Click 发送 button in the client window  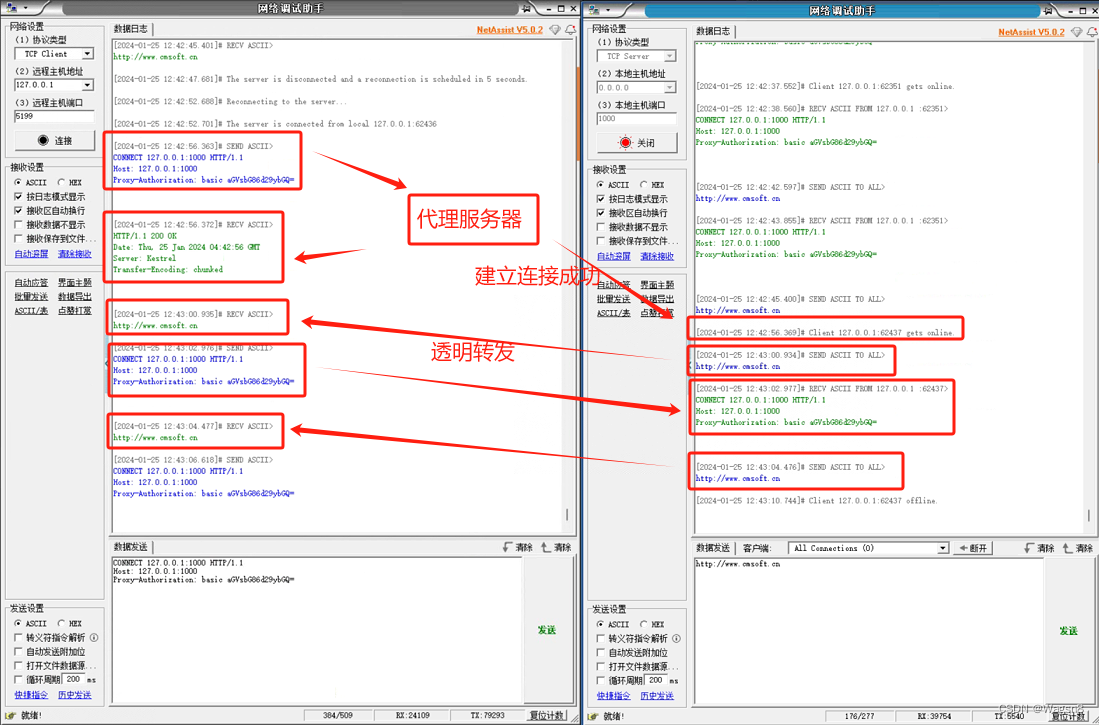[547, 630]
